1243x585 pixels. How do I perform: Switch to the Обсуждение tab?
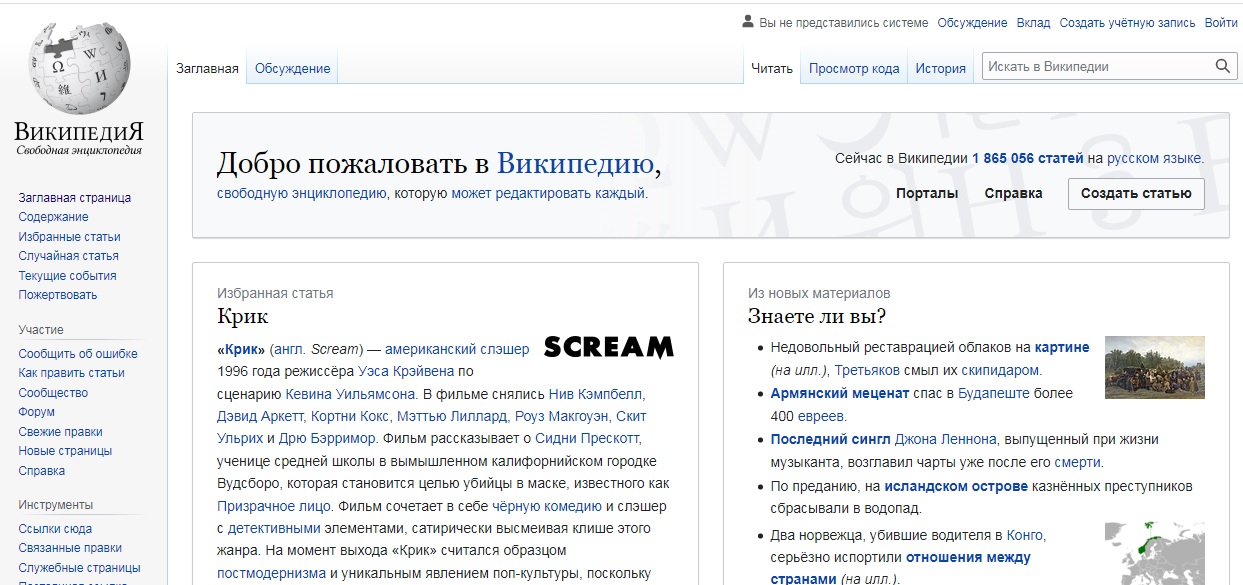(x=291, y=68)
